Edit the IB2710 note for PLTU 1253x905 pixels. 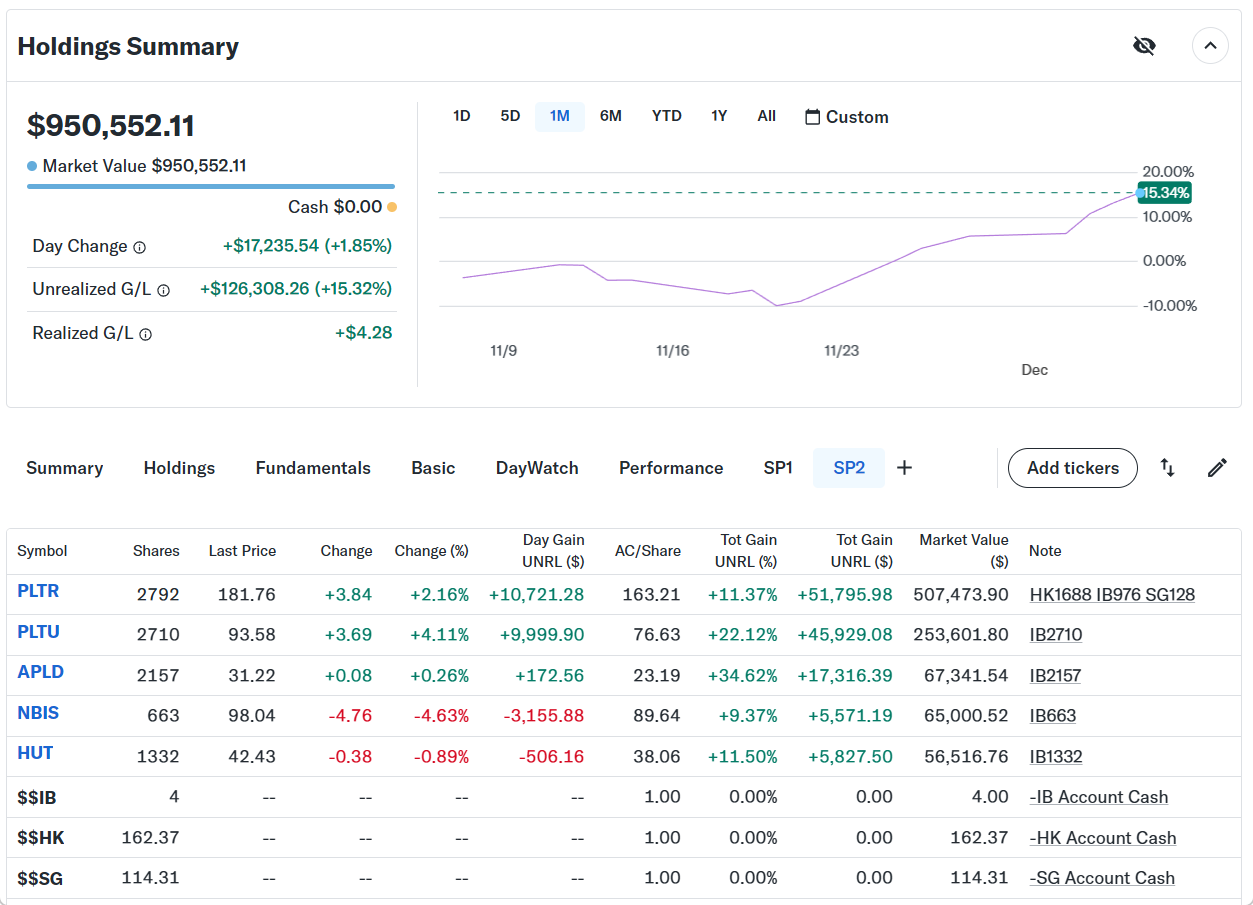tap(1055, 635)
